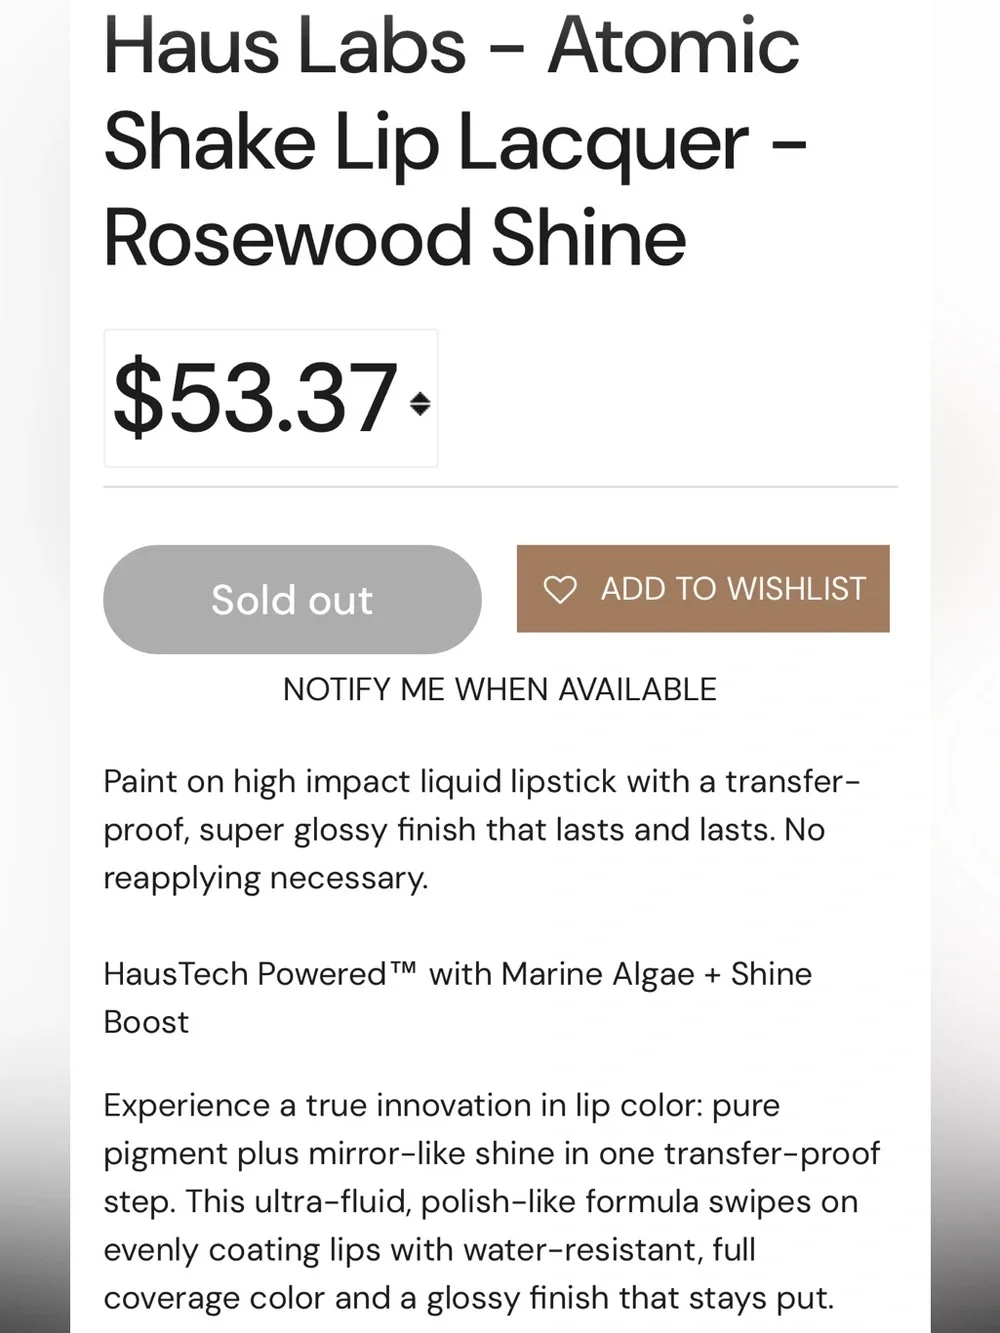The width and height of the screenshot is (1000, 1333).
Task: Click the Atomic Shake Lip Lacquer title line
Action: 455,141
